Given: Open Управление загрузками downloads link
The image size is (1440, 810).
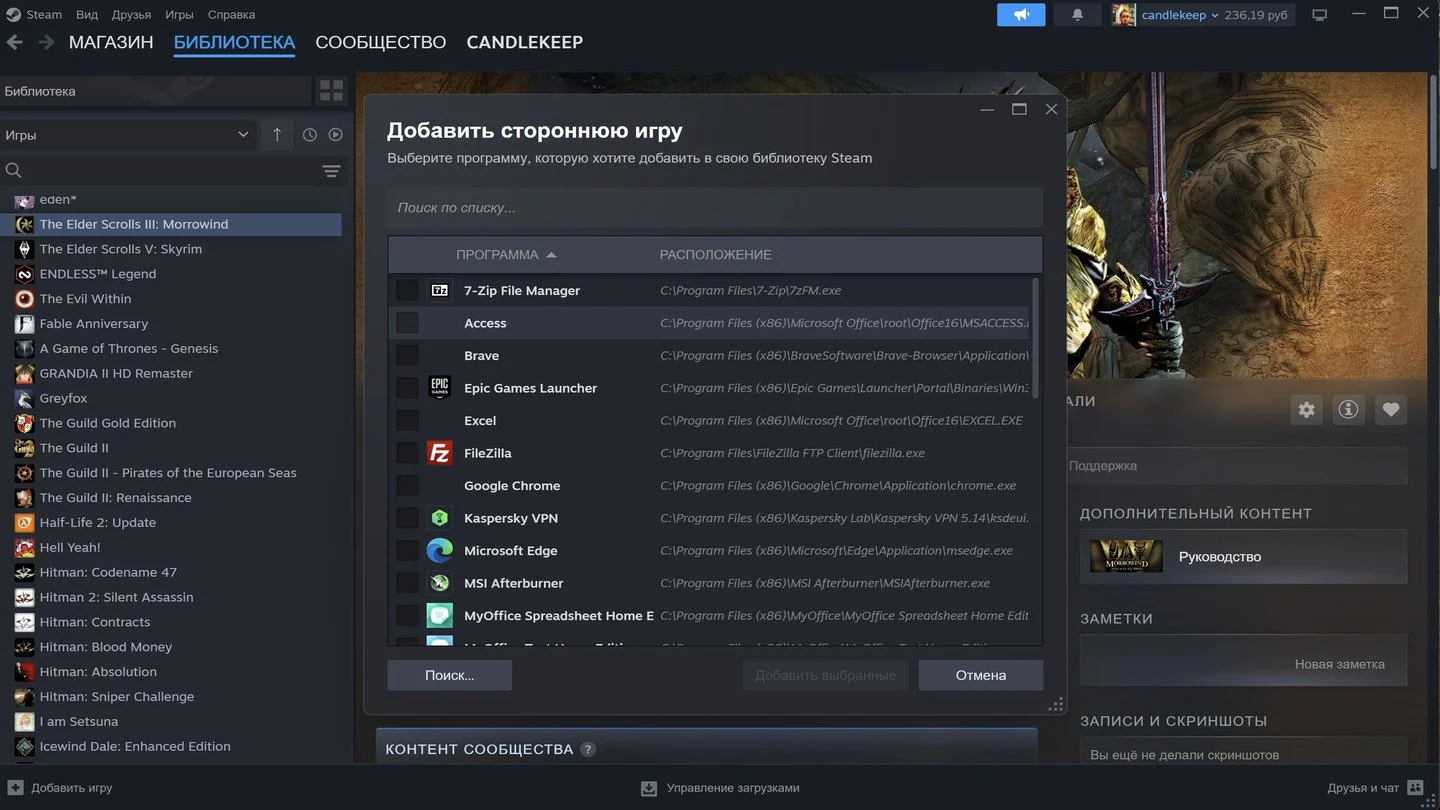Looking at the screenshot, I should tap(720, 788).
